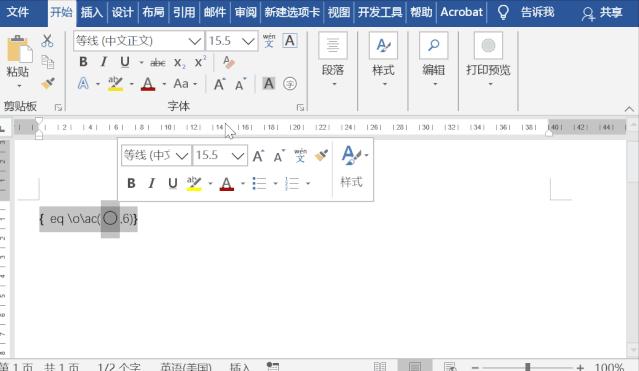
Task: Copy selection with the ribbon copy icon
Action: pyautogui.click(x=48, y=62)
